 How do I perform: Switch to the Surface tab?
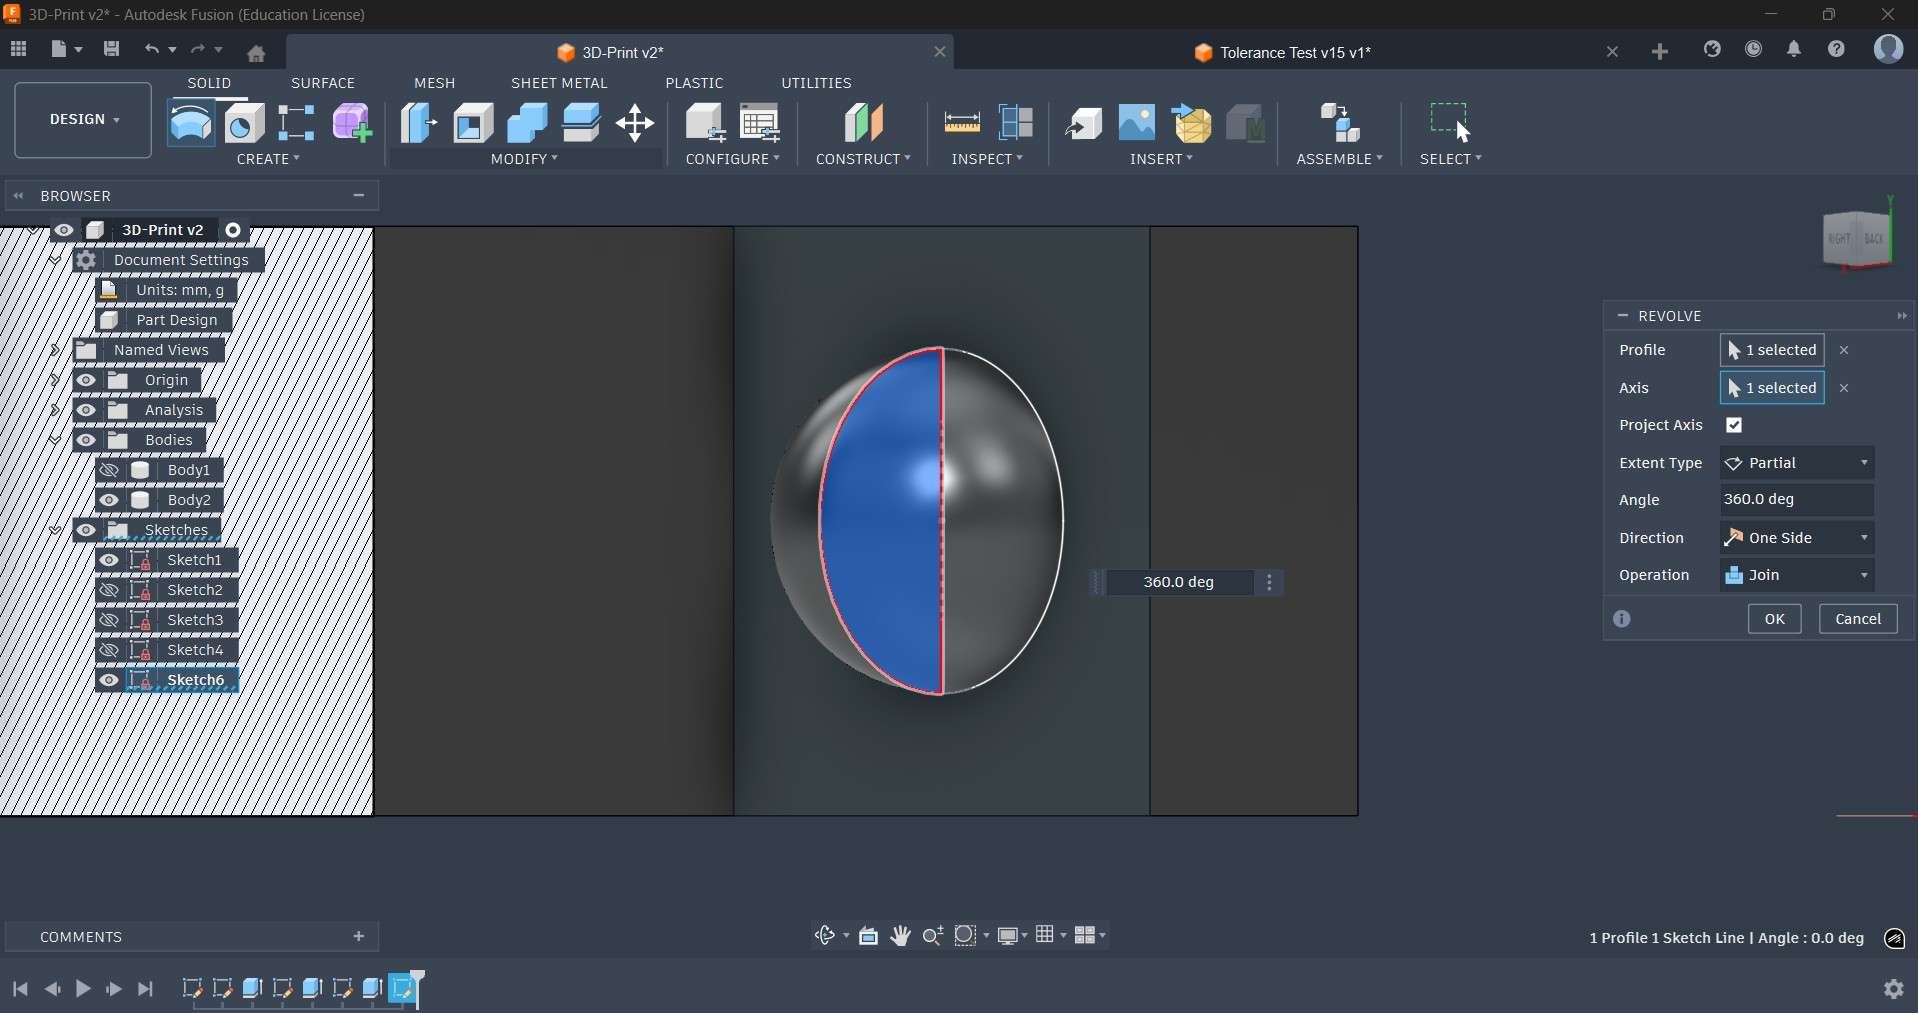click(x=323, y=83)
